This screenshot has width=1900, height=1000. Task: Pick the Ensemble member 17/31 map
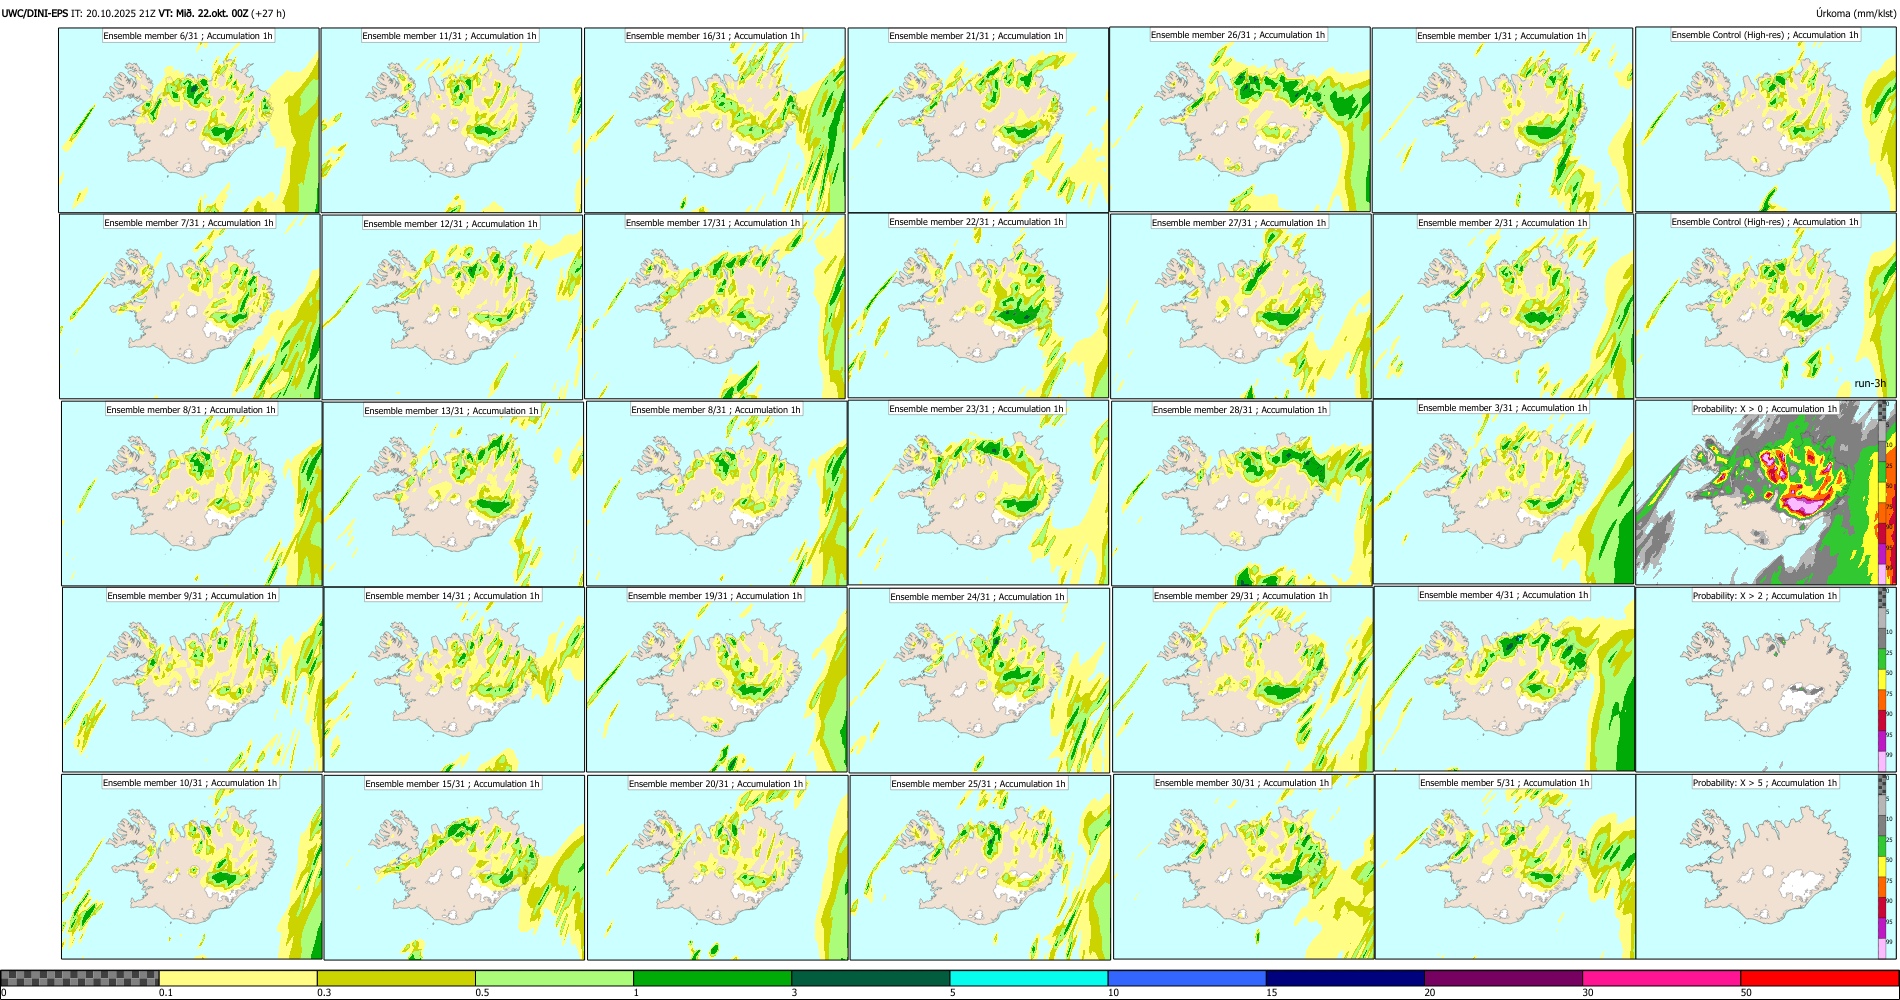coord(715,307)
